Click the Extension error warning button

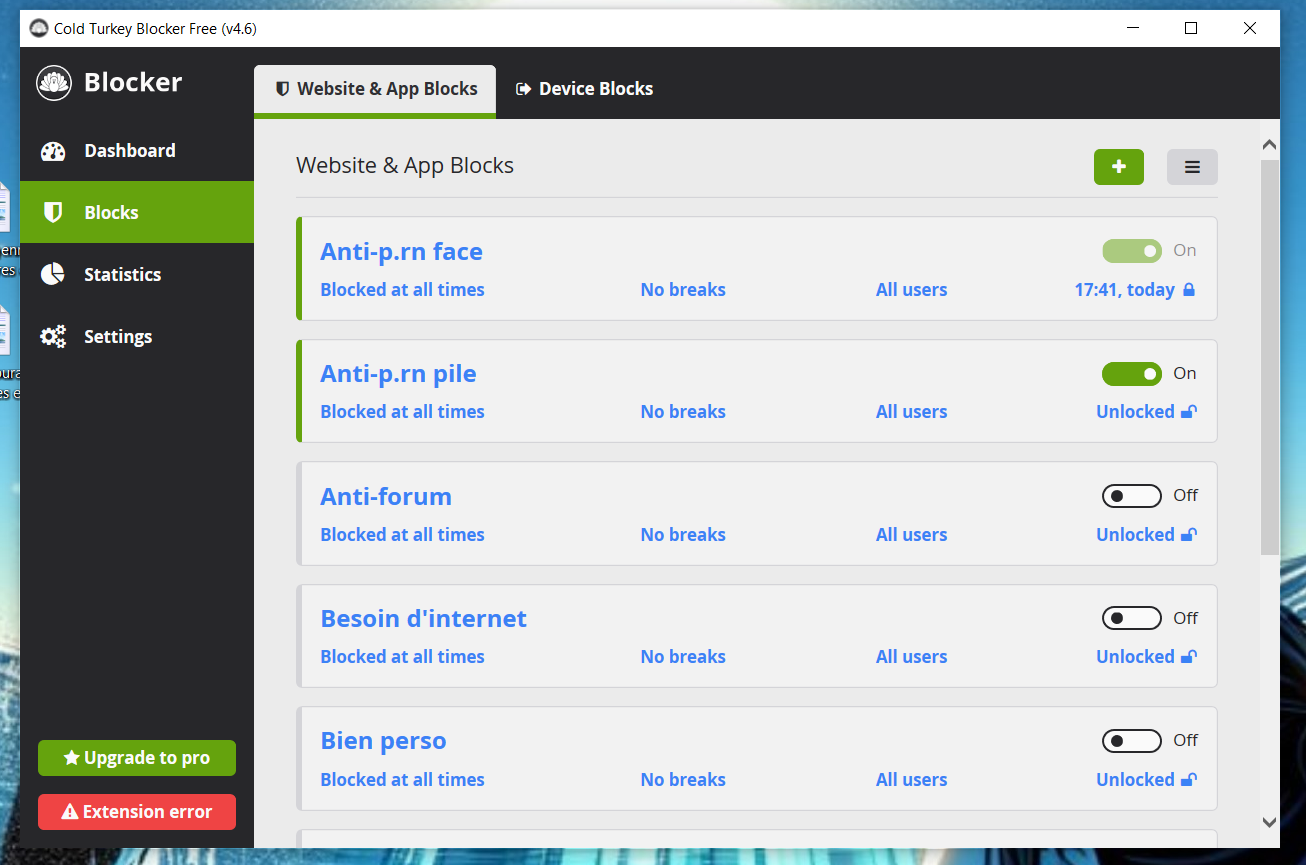point(137,812)
